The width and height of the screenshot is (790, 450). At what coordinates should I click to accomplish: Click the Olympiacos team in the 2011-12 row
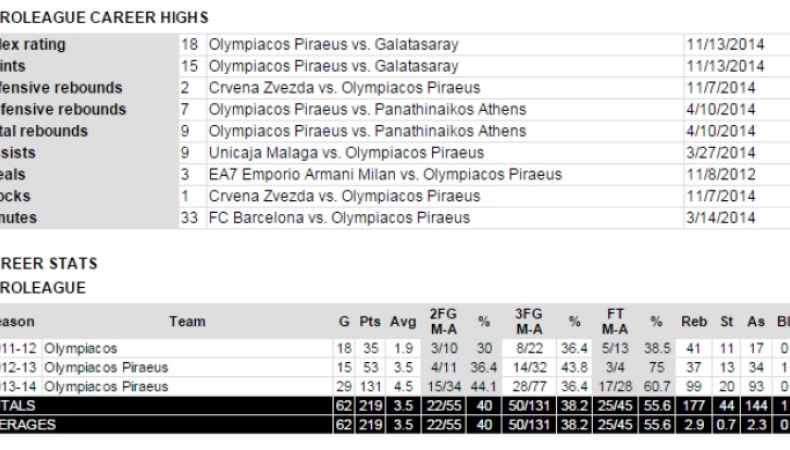tap(81, 348)
